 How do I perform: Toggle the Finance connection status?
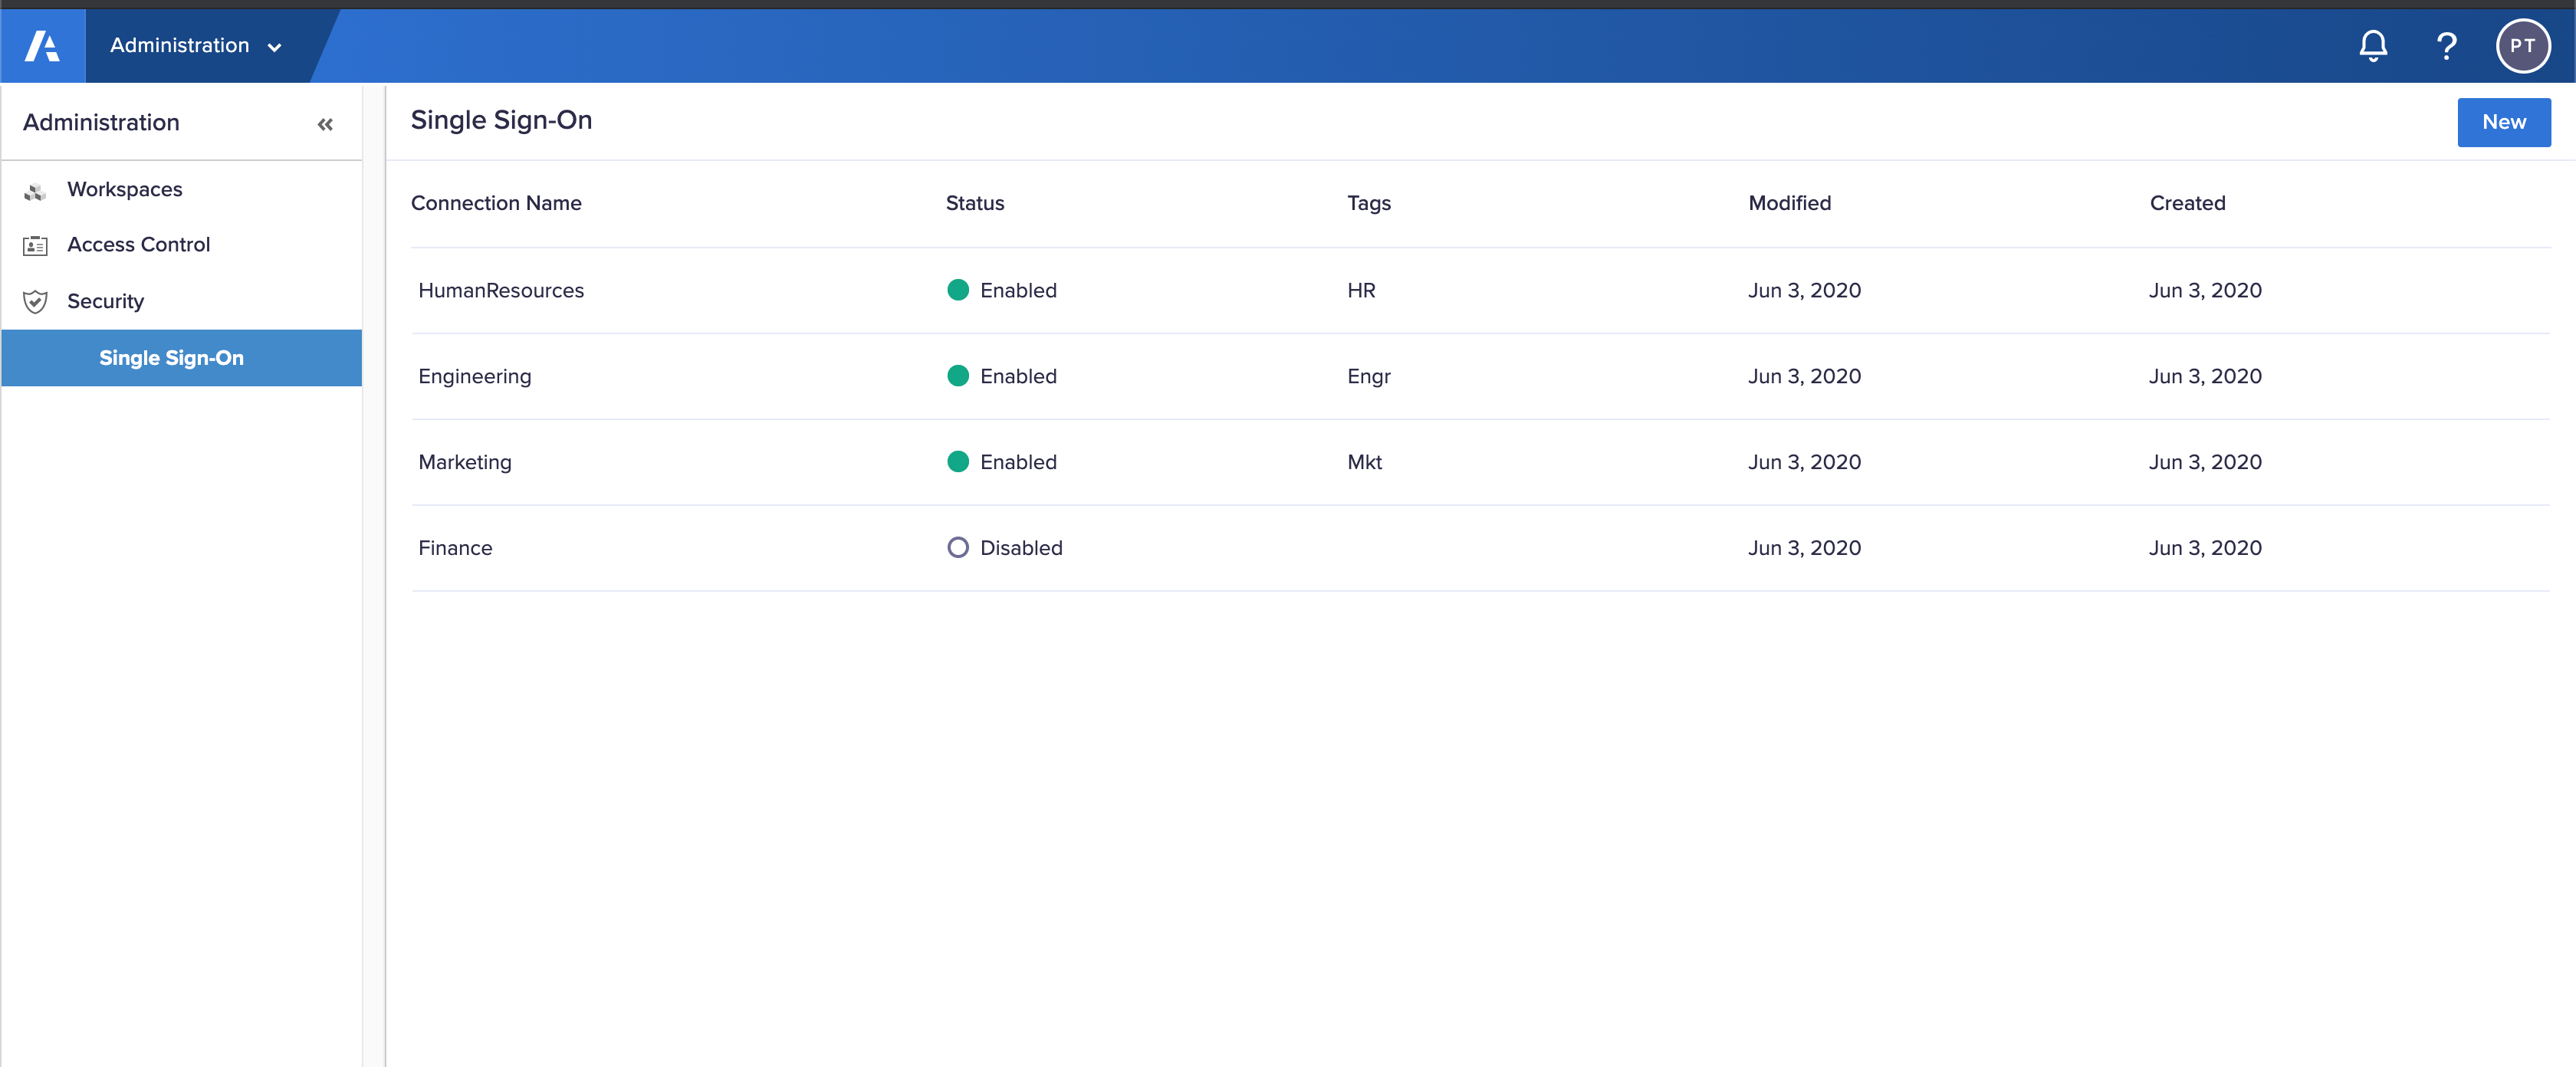point(957,547)
